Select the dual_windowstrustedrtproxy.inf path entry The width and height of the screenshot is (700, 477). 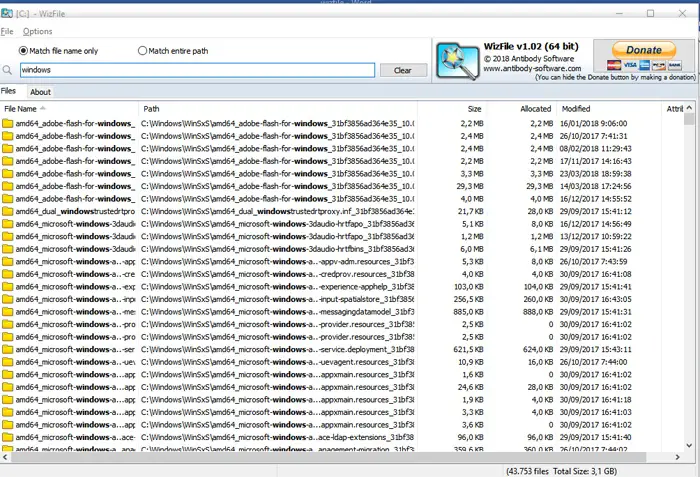(x=278, y=211)
